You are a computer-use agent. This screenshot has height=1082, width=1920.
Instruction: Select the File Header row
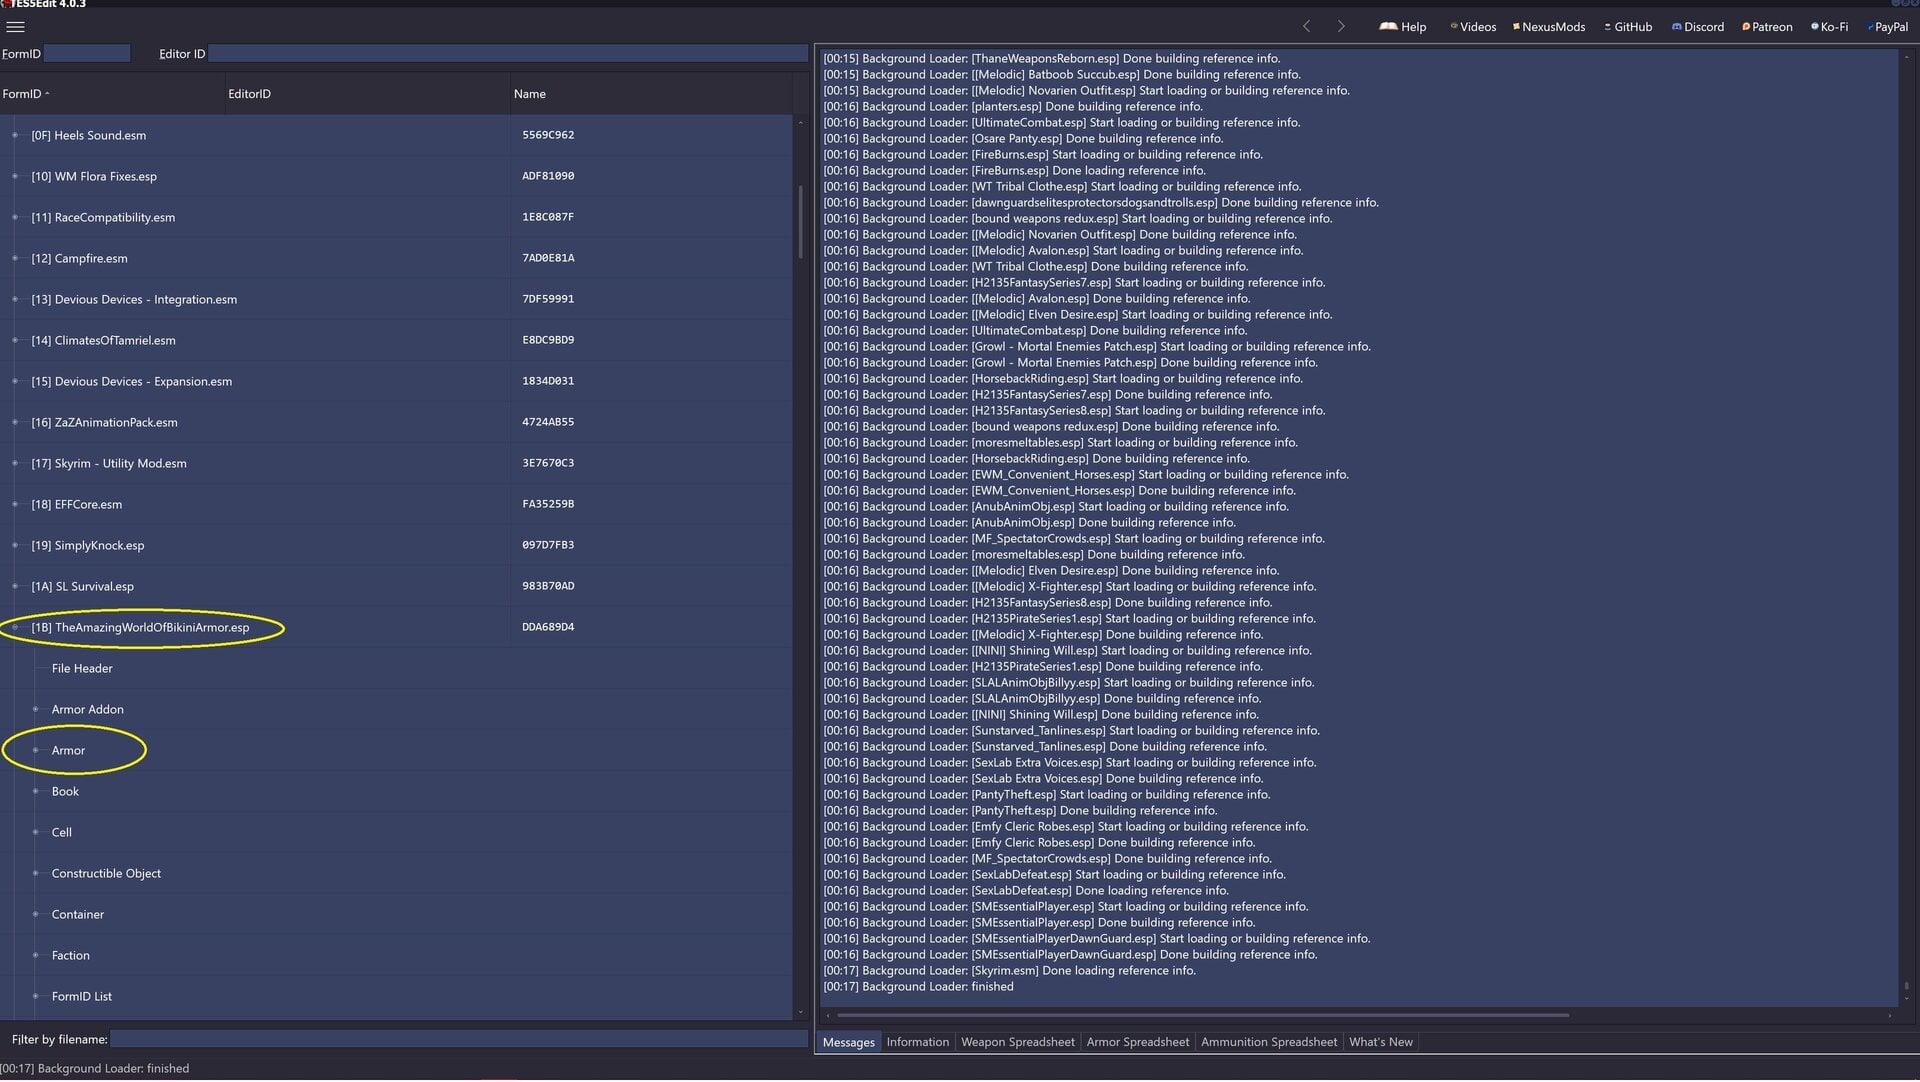[x=396, y=668]
